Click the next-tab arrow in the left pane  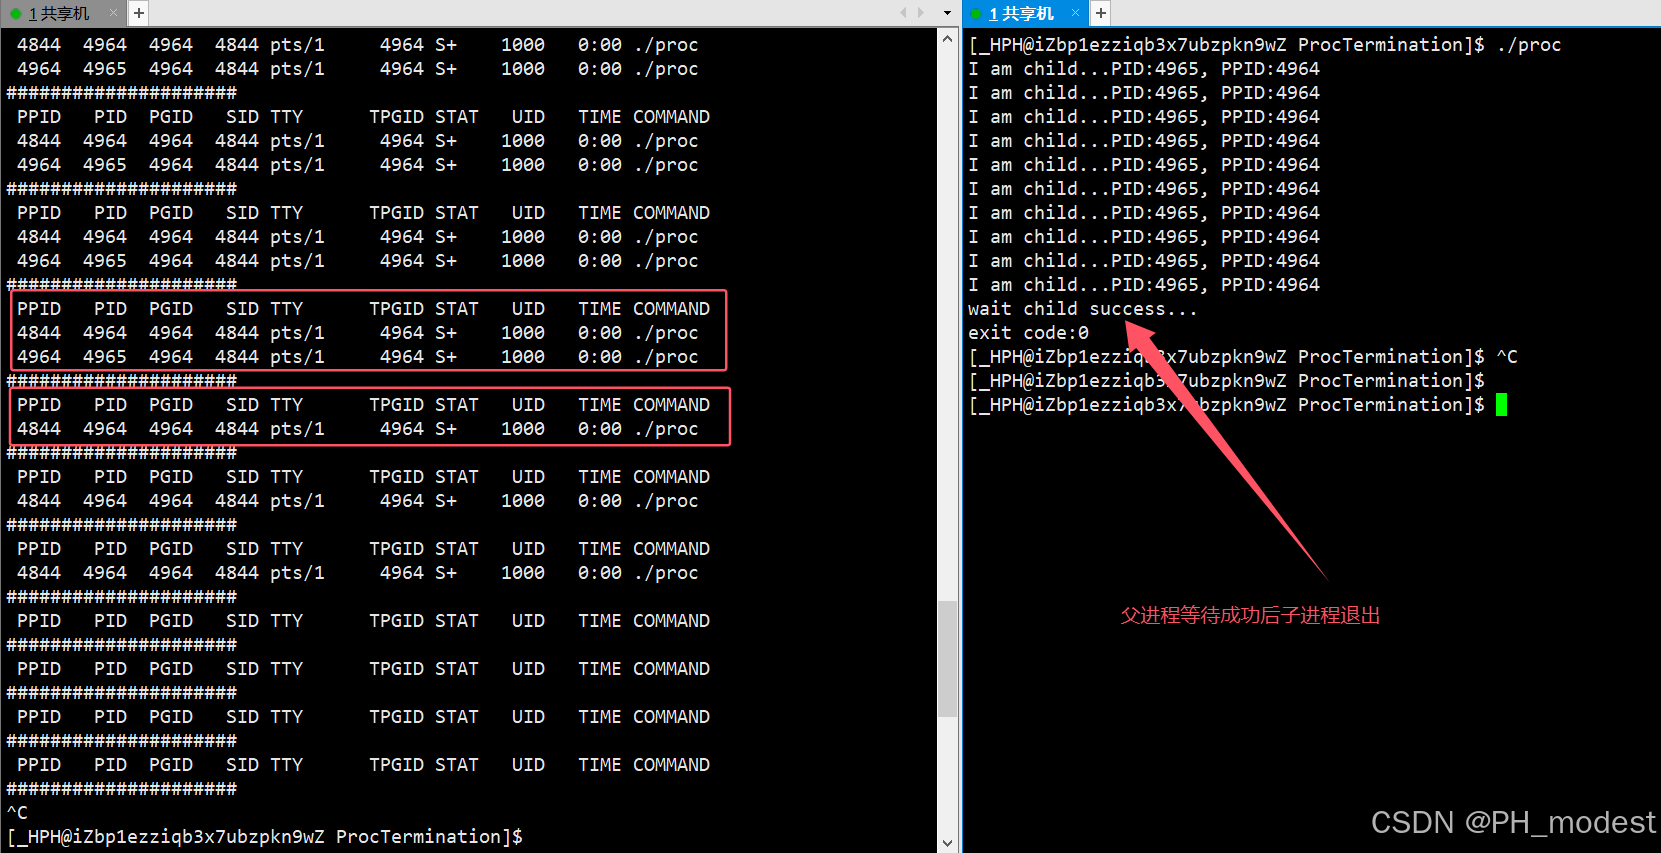pyautogui.click(x=921, y=13)
